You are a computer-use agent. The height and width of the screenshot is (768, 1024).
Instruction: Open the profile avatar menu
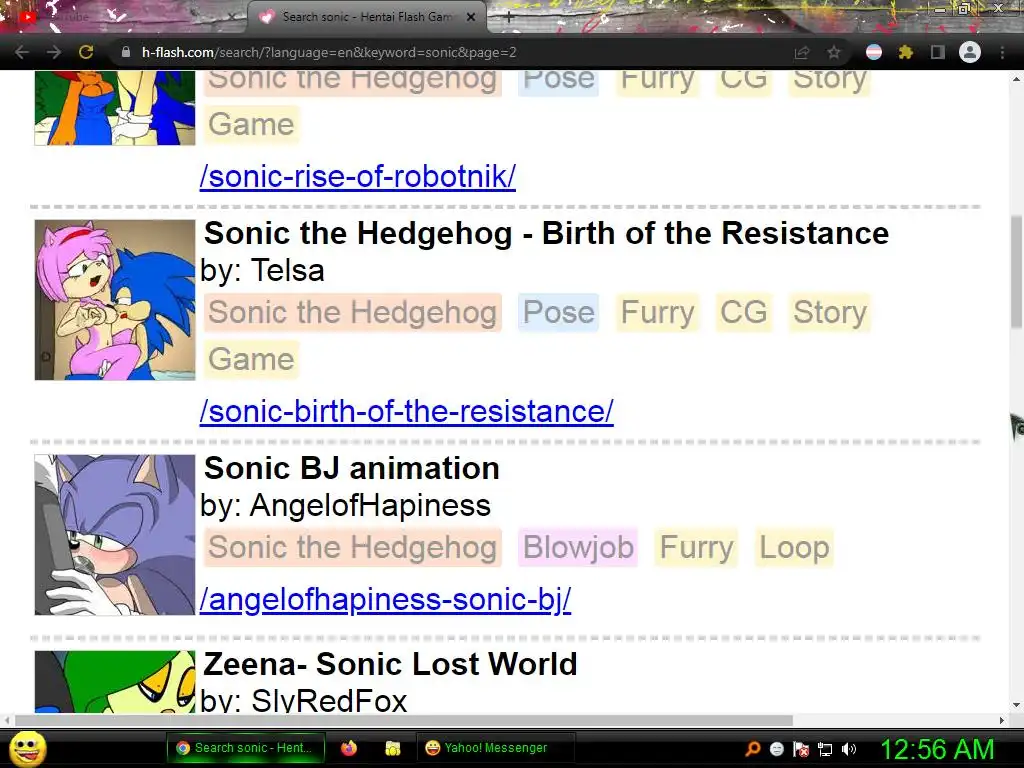click(x=970, y=52)
